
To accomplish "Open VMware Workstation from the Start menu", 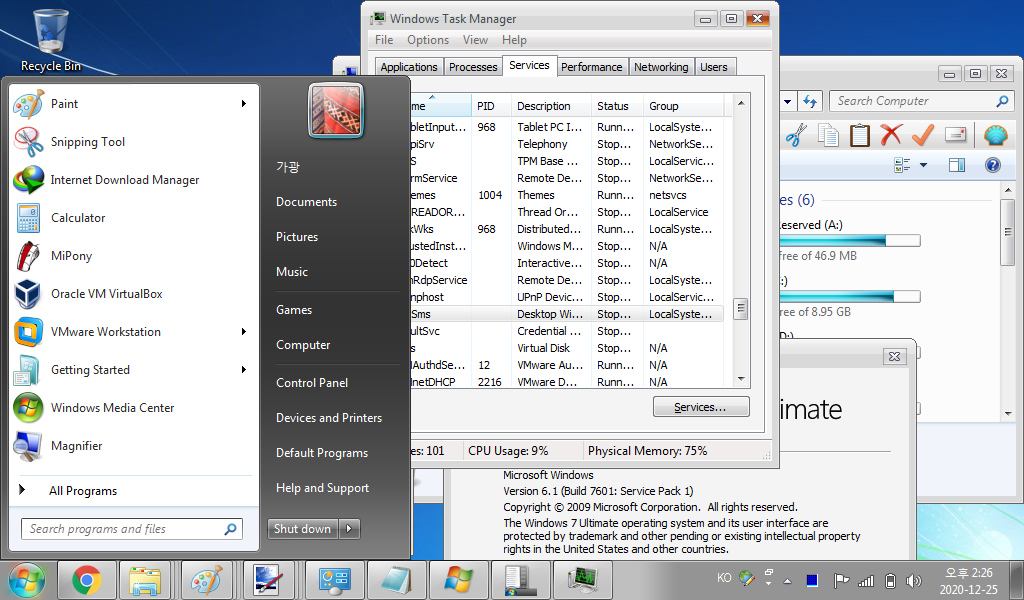I will tap(134, 332).
